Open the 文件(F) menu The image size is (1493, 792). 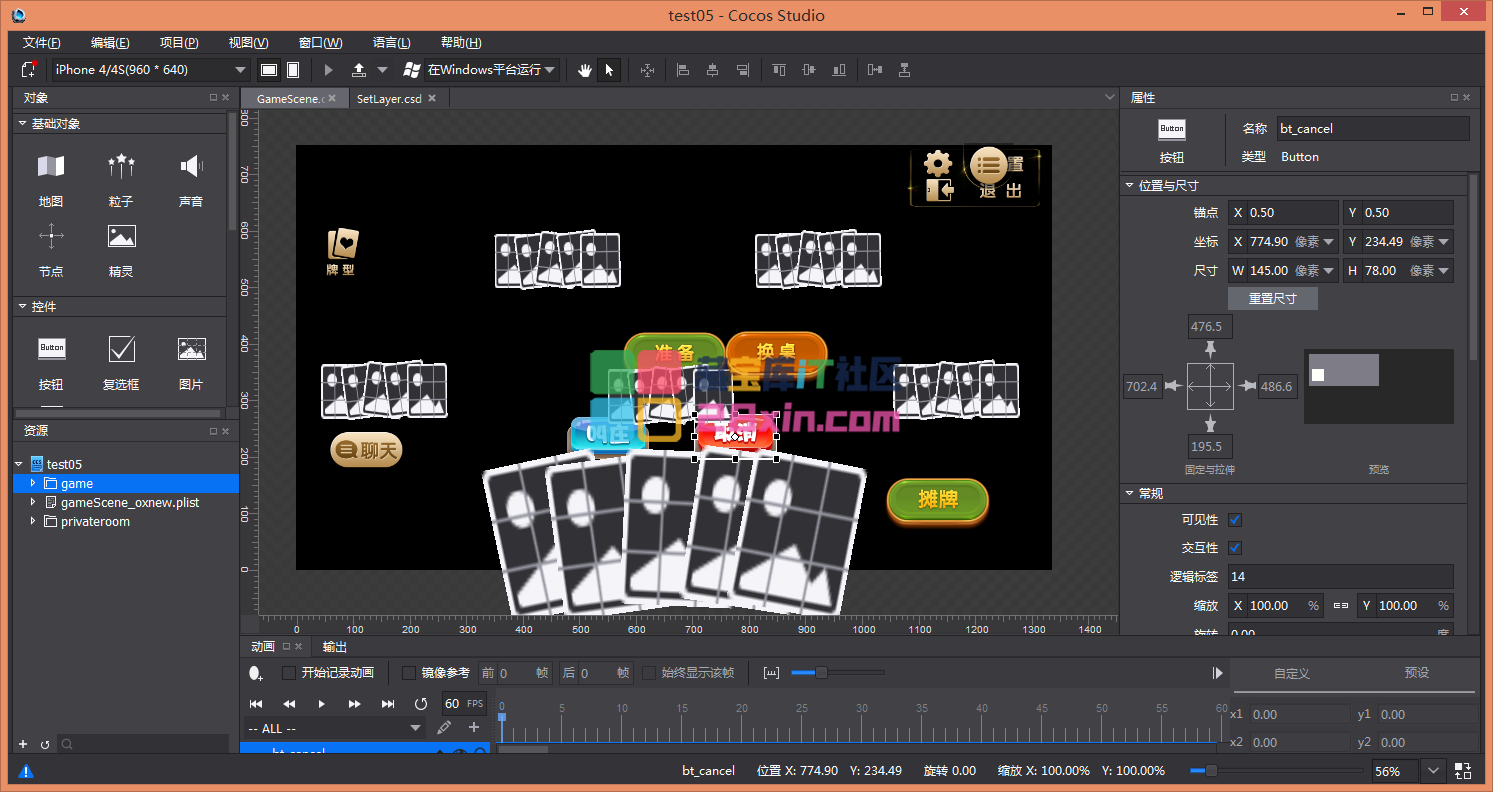[42, 43]
